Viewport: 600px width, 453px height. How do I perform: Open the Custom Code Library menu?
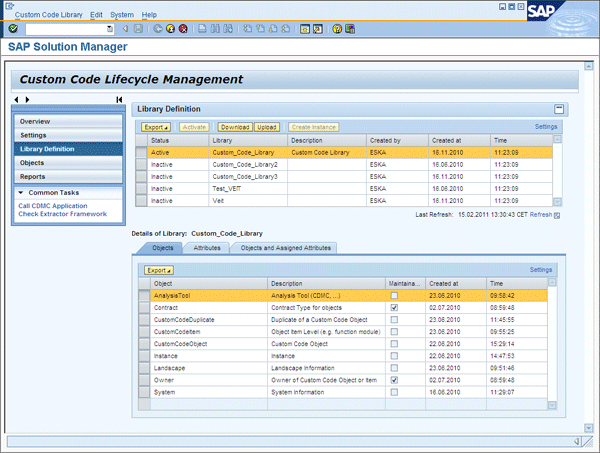[49, 15]
